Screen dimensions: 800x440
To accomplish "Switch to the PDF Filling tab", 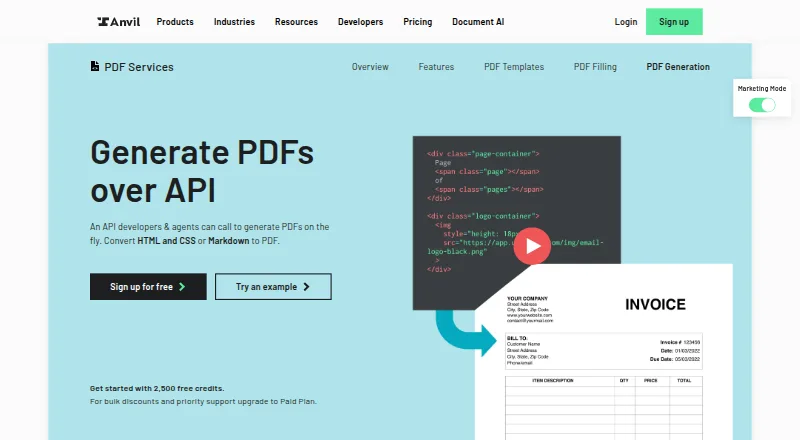I will 595,66.
